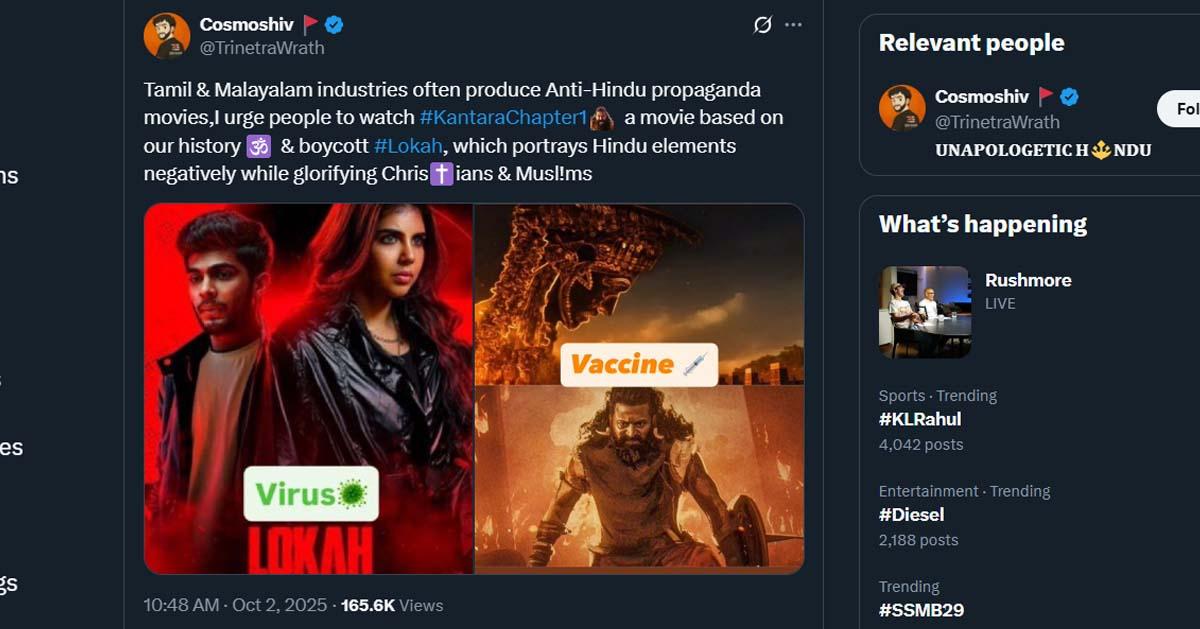
Task: Open the #Lokah hashtag link
Action: (407, 146)
